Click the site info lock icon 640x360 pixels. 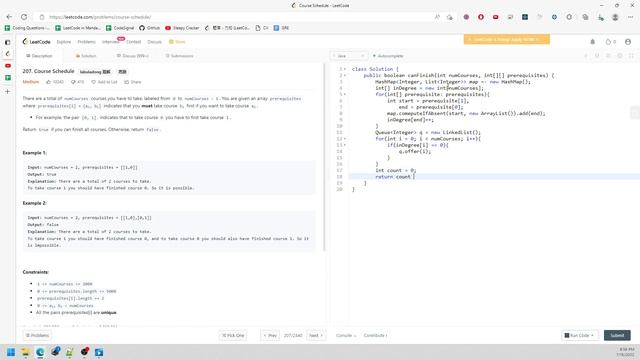pyautogui.click(x=42, y=17)
